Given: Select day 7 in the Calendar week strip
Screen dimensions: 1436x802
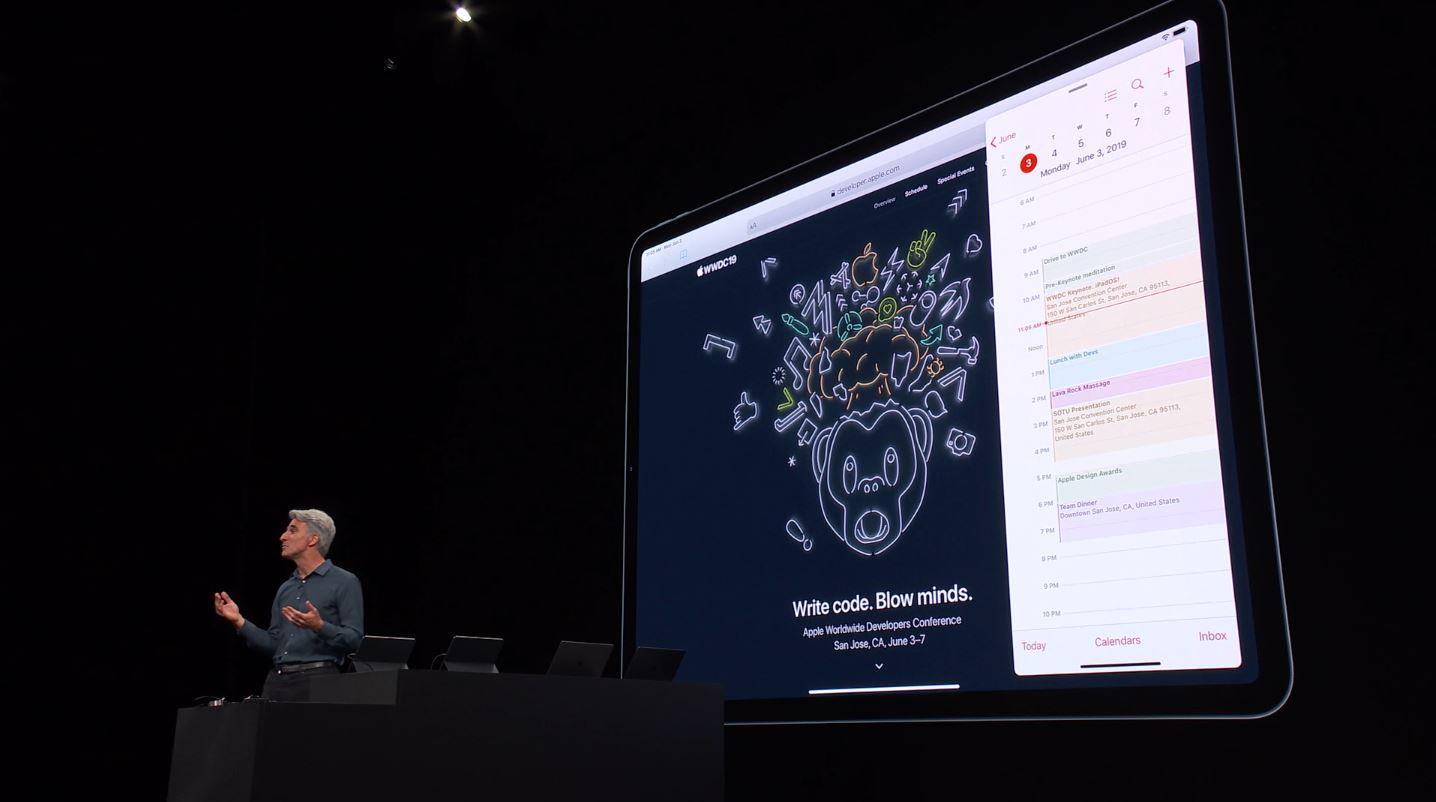Looking at the screenshot, I should pyautogui.click(x=1136, y=122).
